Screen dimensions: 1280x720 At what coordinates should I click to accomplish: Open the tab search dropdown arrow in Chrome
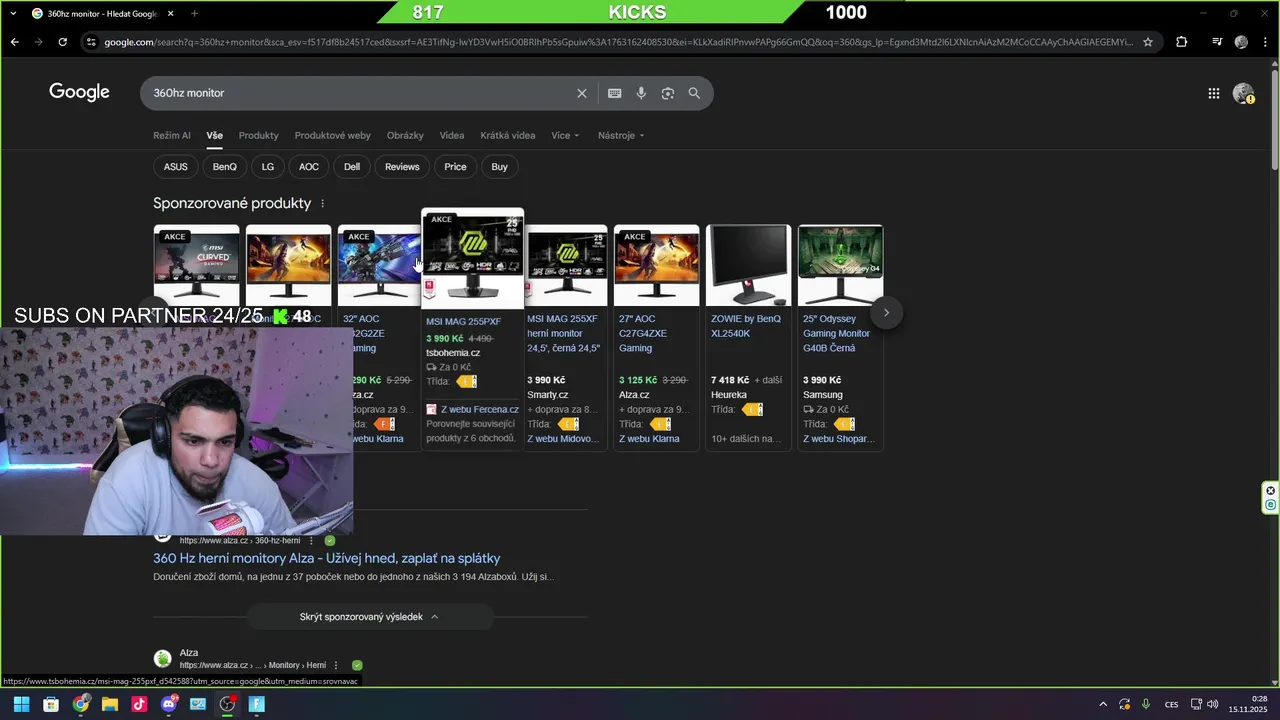pyautogui.click(x=13, y=13)
